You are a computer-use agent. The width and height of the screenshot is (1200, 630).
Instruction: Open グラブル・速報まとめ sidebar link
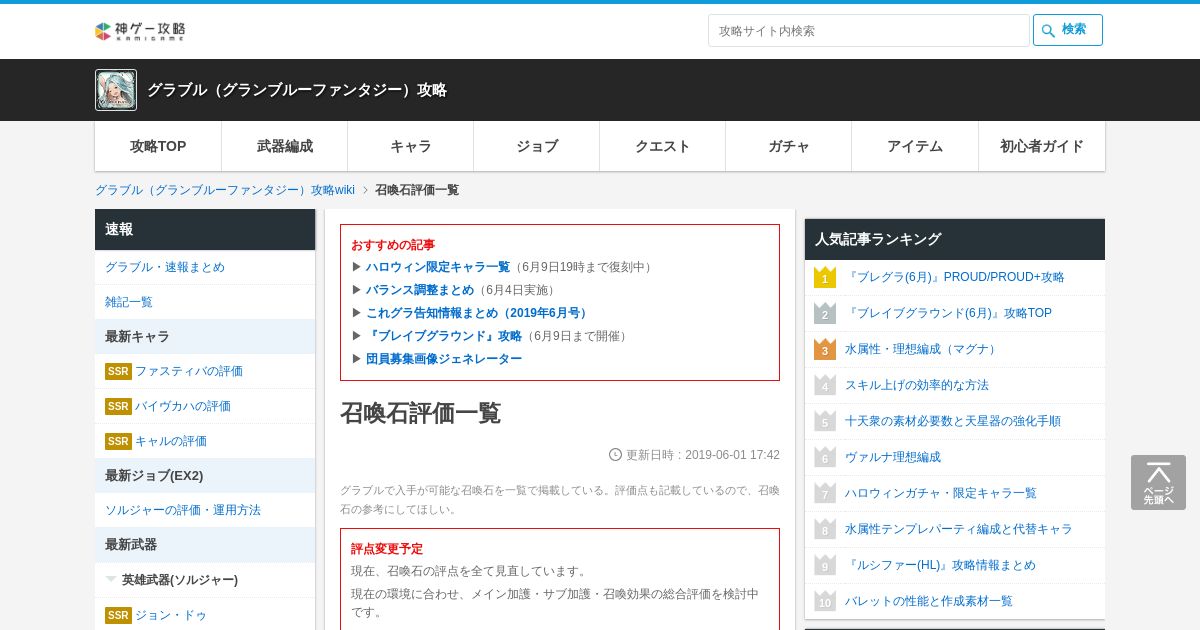click(x=165, y=267)
